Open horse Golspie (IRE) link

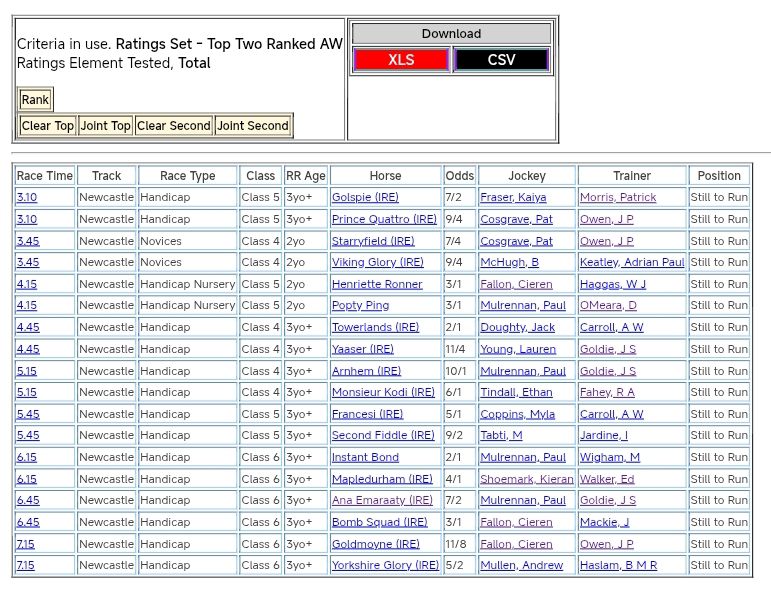pos(365,198)
